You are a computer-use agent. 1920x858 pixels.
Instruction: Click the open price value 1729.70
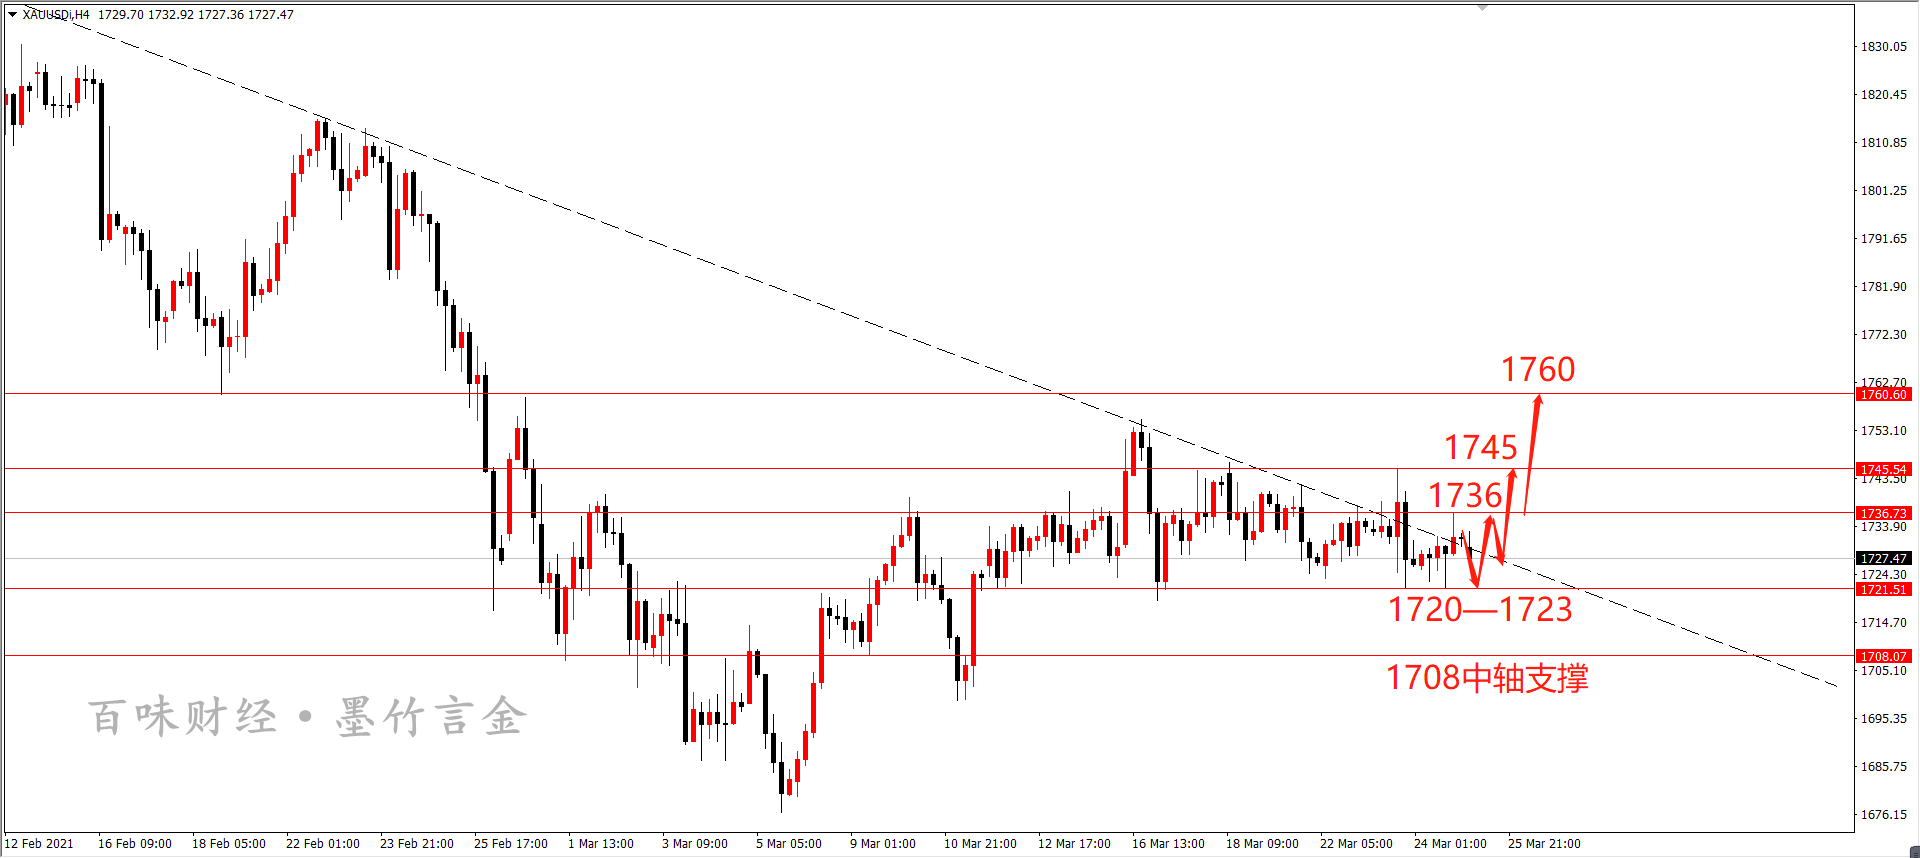tap(120, 15)
